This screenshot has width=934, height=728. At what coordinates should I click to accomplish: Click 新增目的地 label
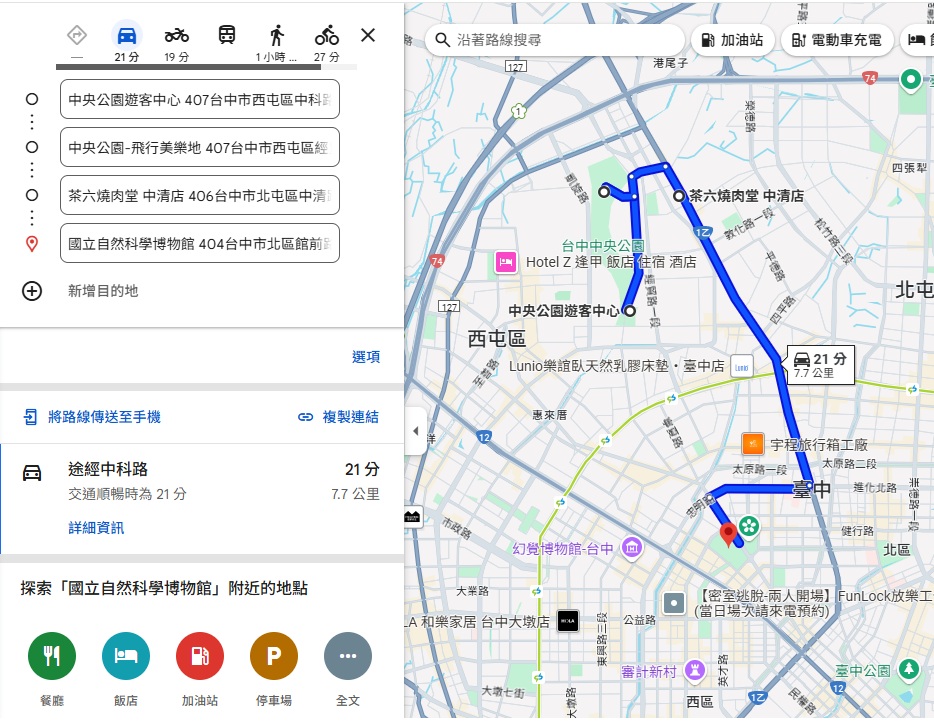pos(103,291)
